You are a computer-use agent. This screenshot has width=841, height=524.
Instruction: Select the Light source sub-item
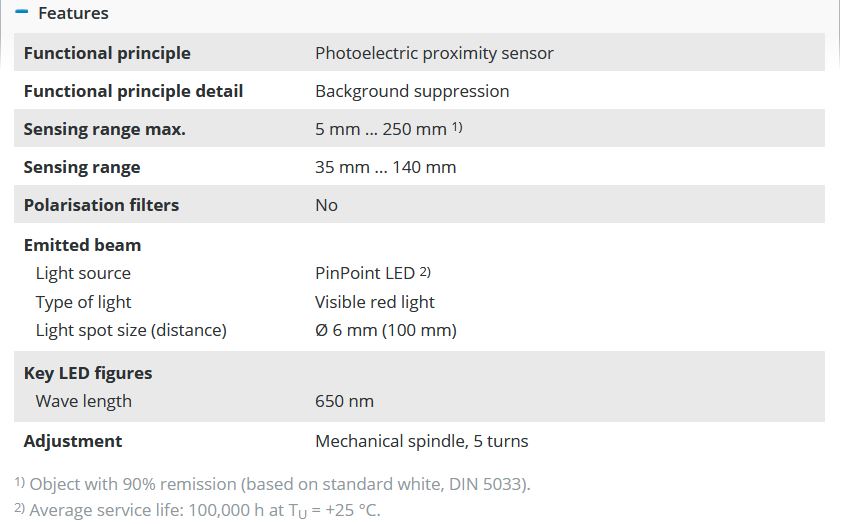click(83, 273)
